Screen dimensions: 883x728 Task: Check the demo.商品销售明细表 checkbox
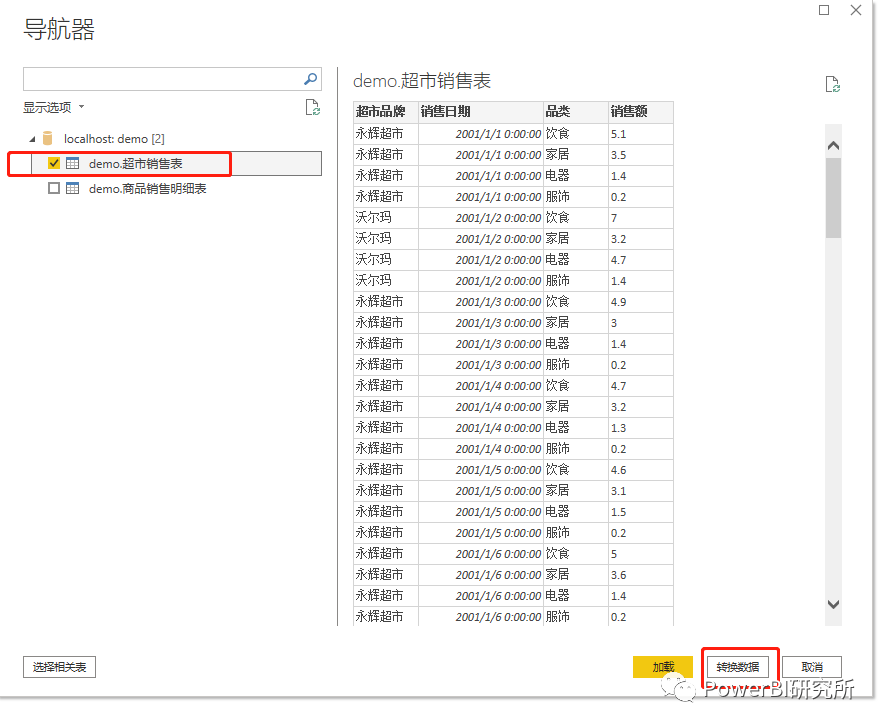[54, 188]
